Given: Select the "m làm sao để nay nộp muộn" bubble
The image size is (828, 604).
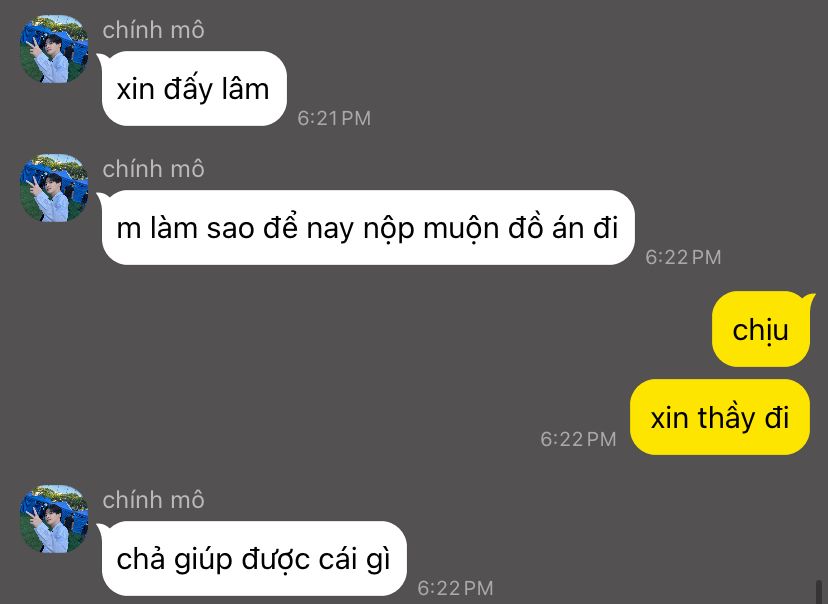Looking at the screenshot, I should (368, 228).
